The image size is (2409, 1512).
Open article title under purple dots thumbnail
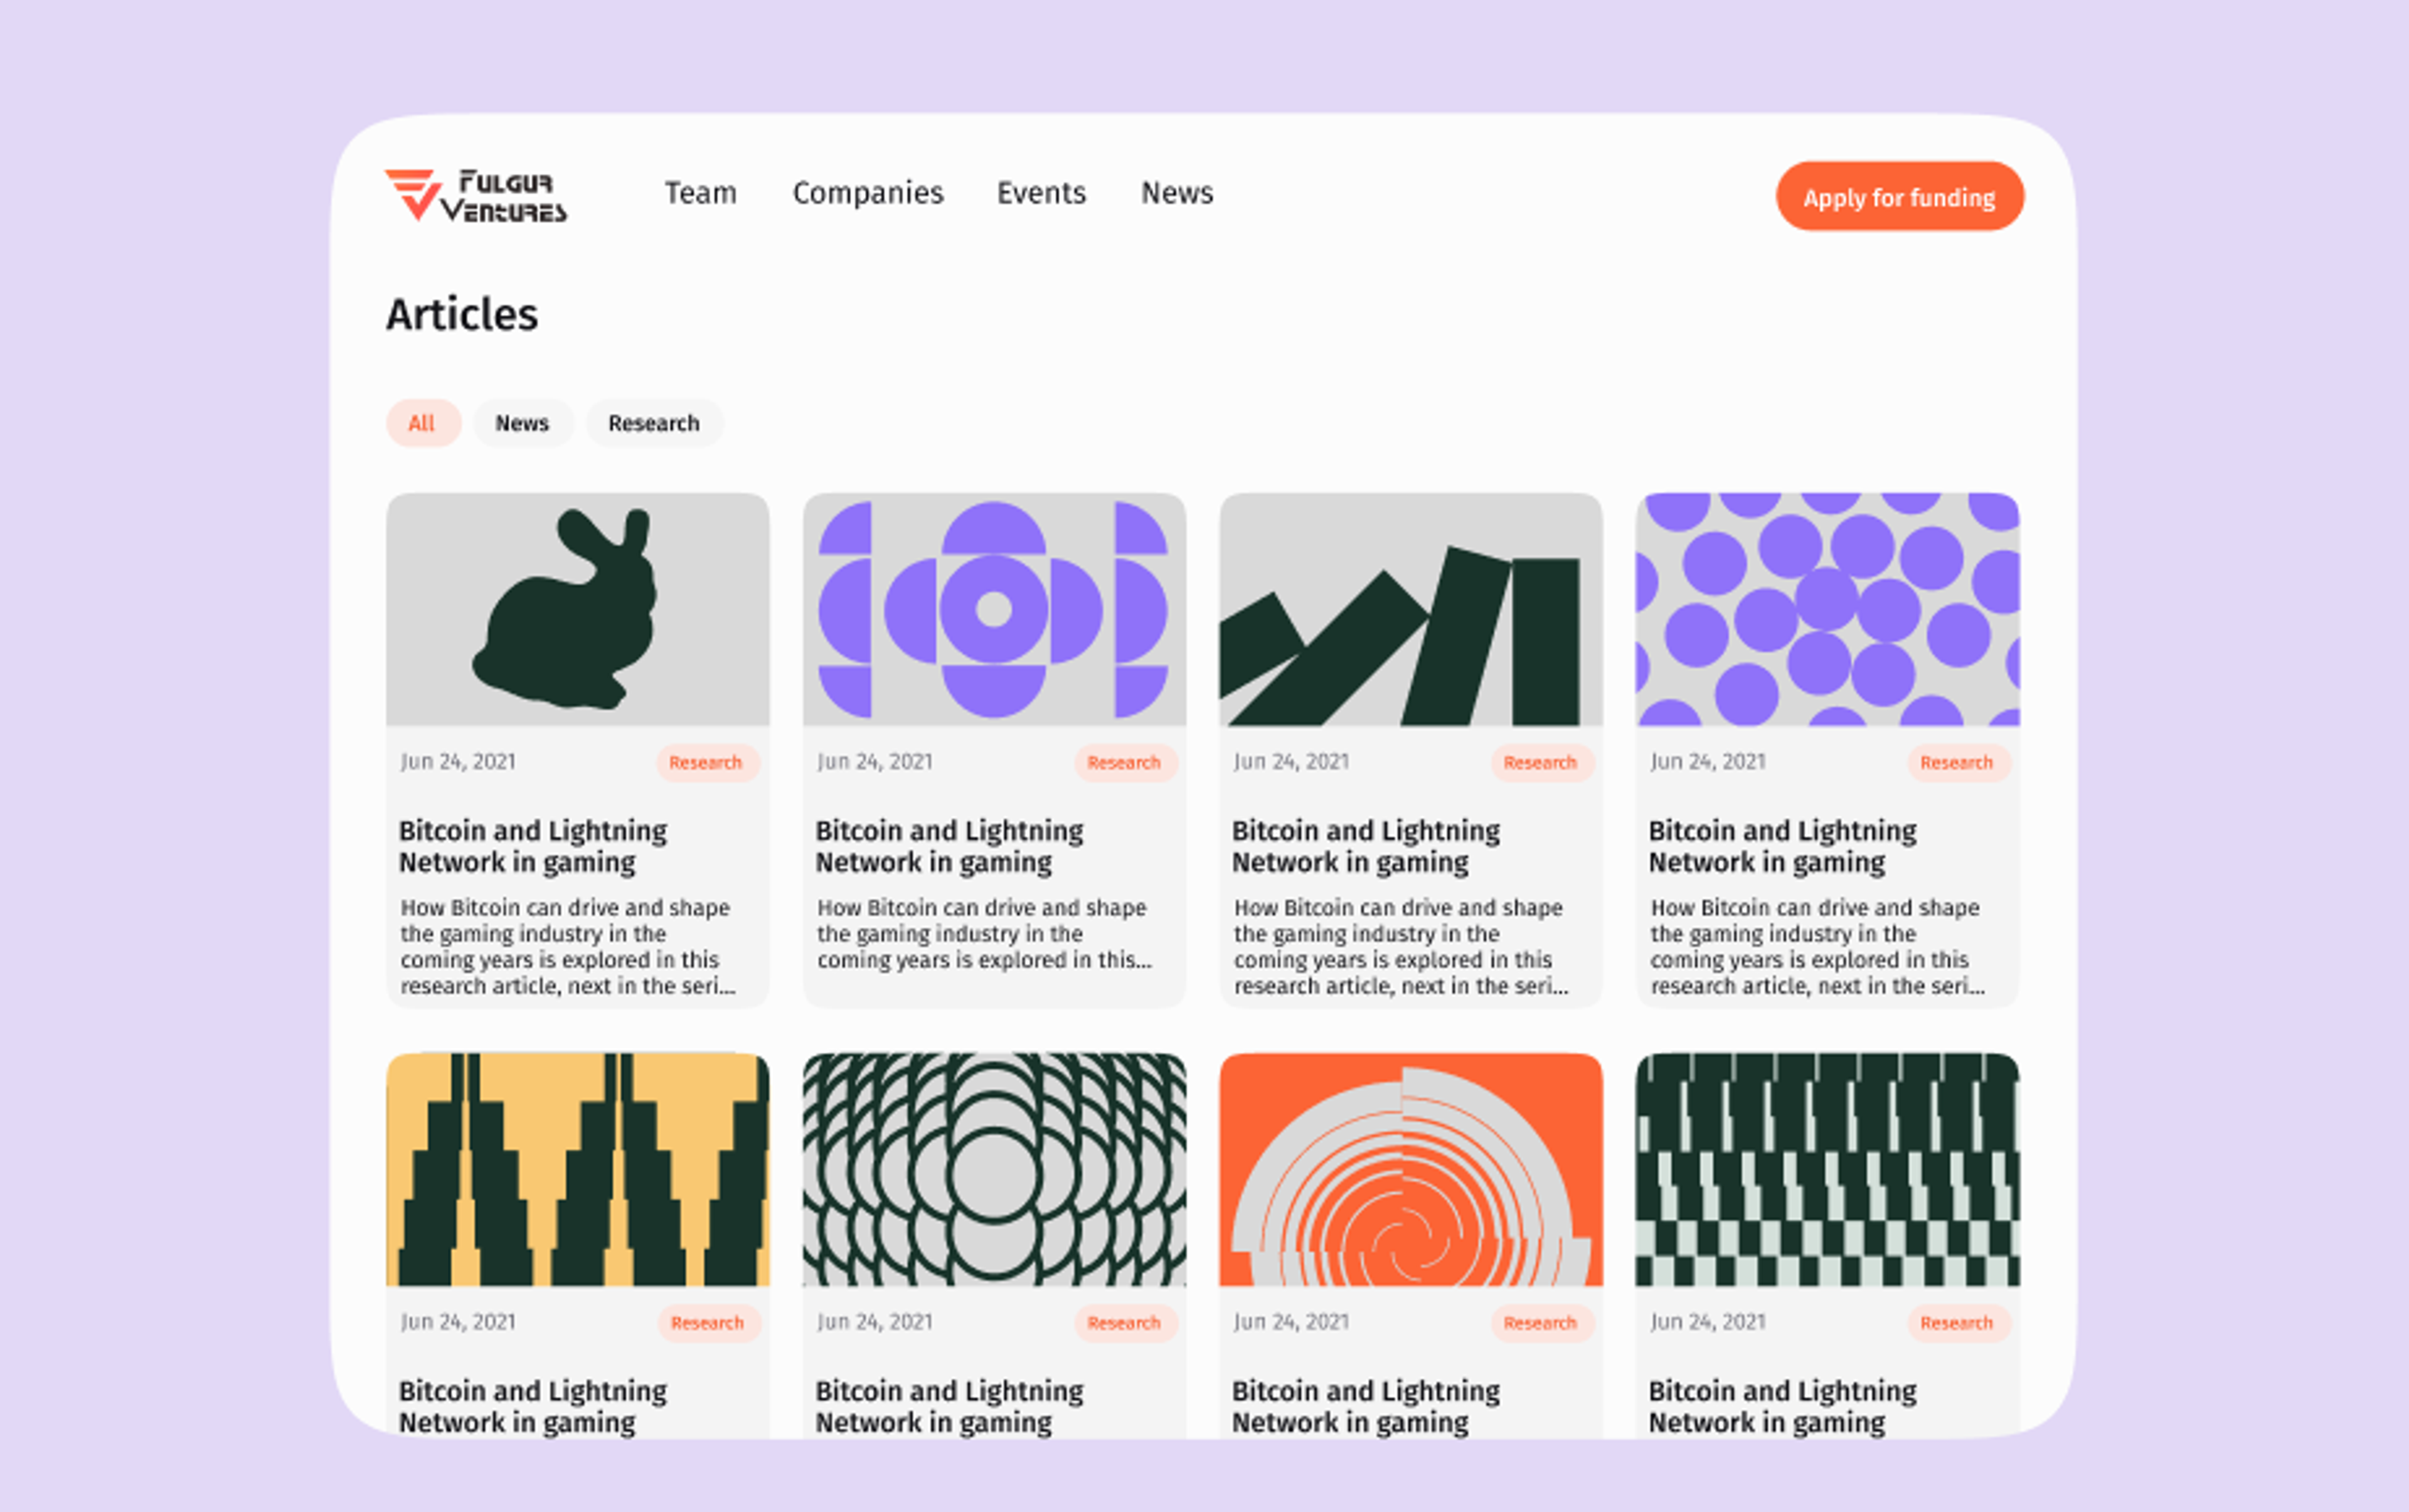1783,847
